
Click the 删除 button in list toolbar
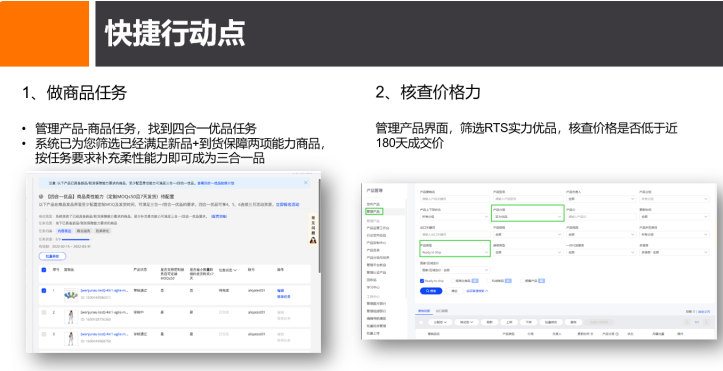(x=574, y=322)
